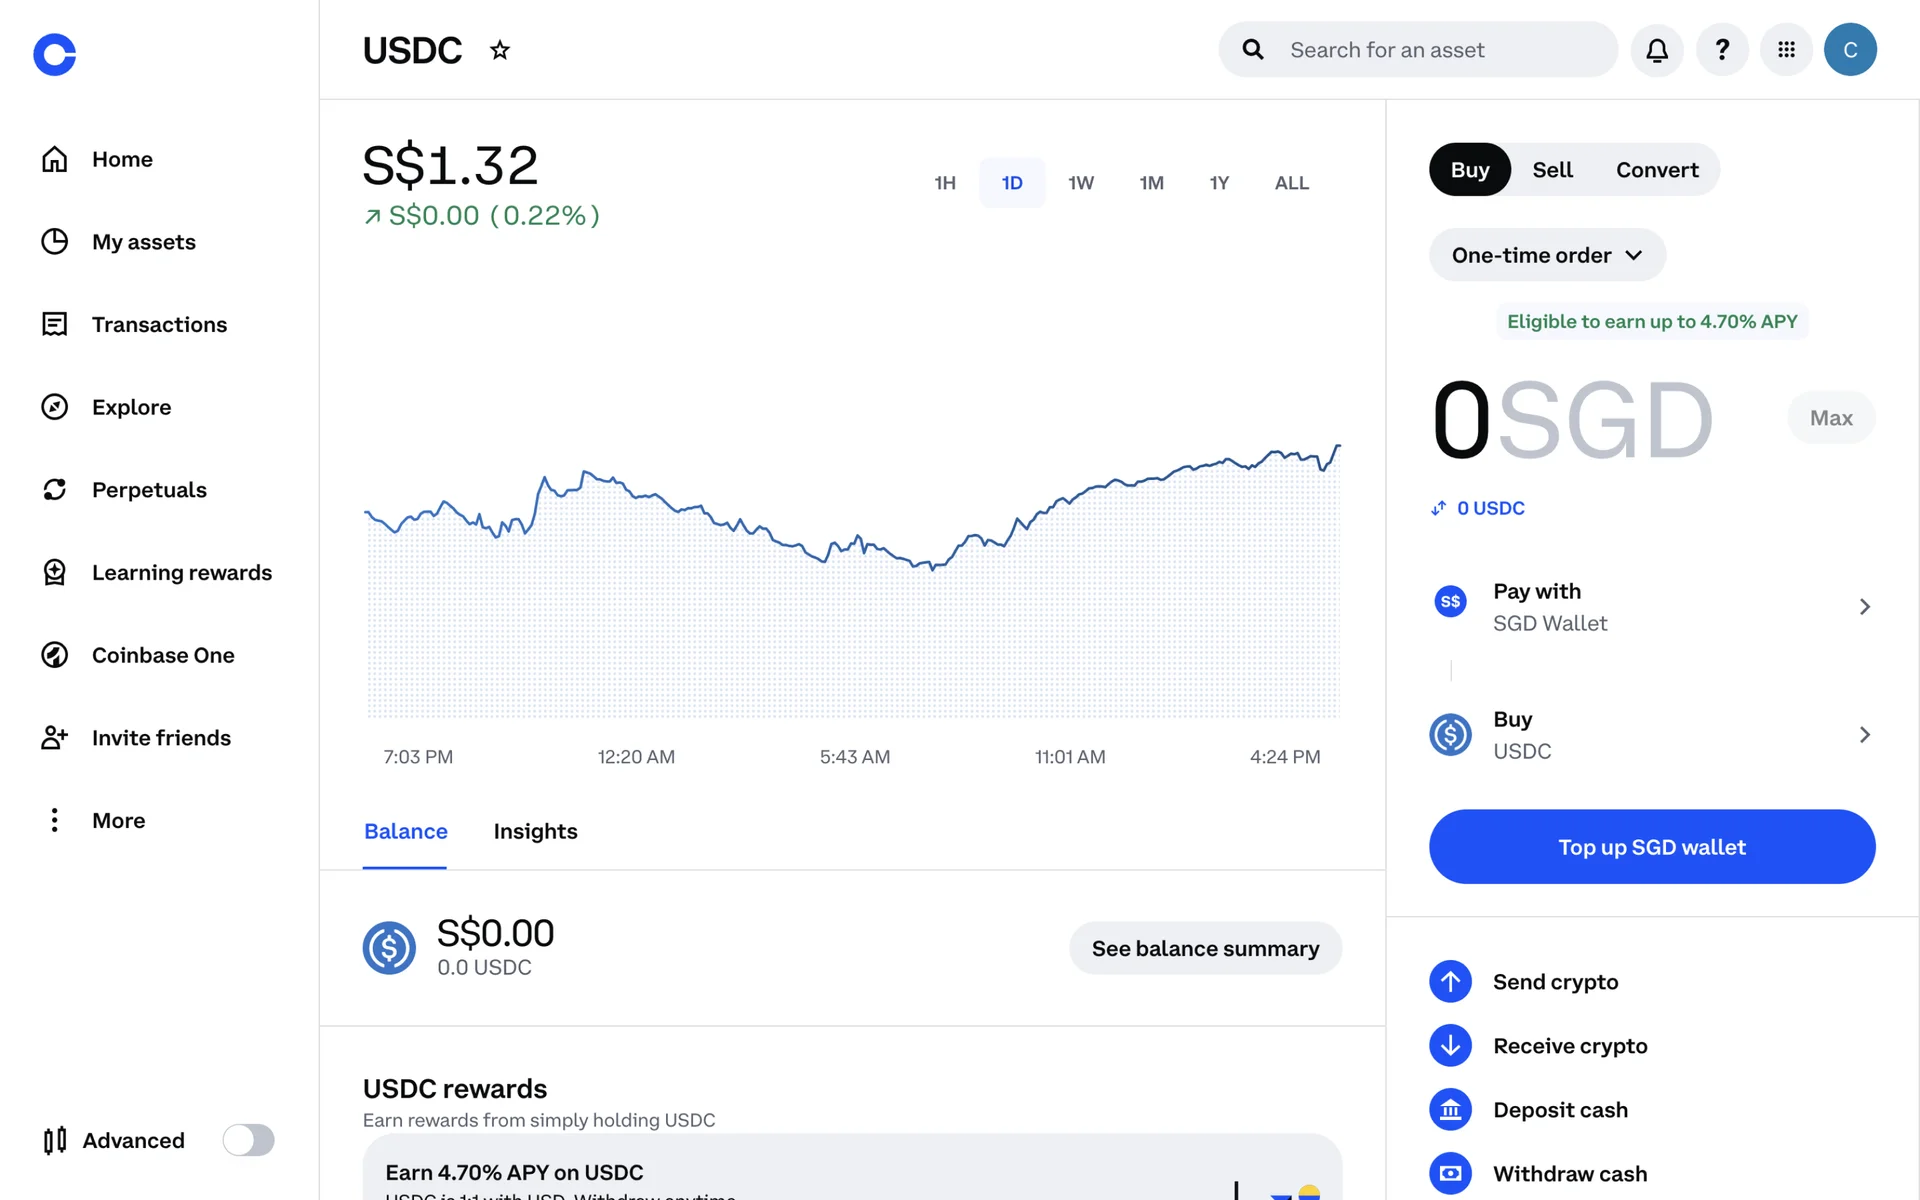Open Transactions in the sidebar
1920x1200 pixels.
(x=159, y=325)
